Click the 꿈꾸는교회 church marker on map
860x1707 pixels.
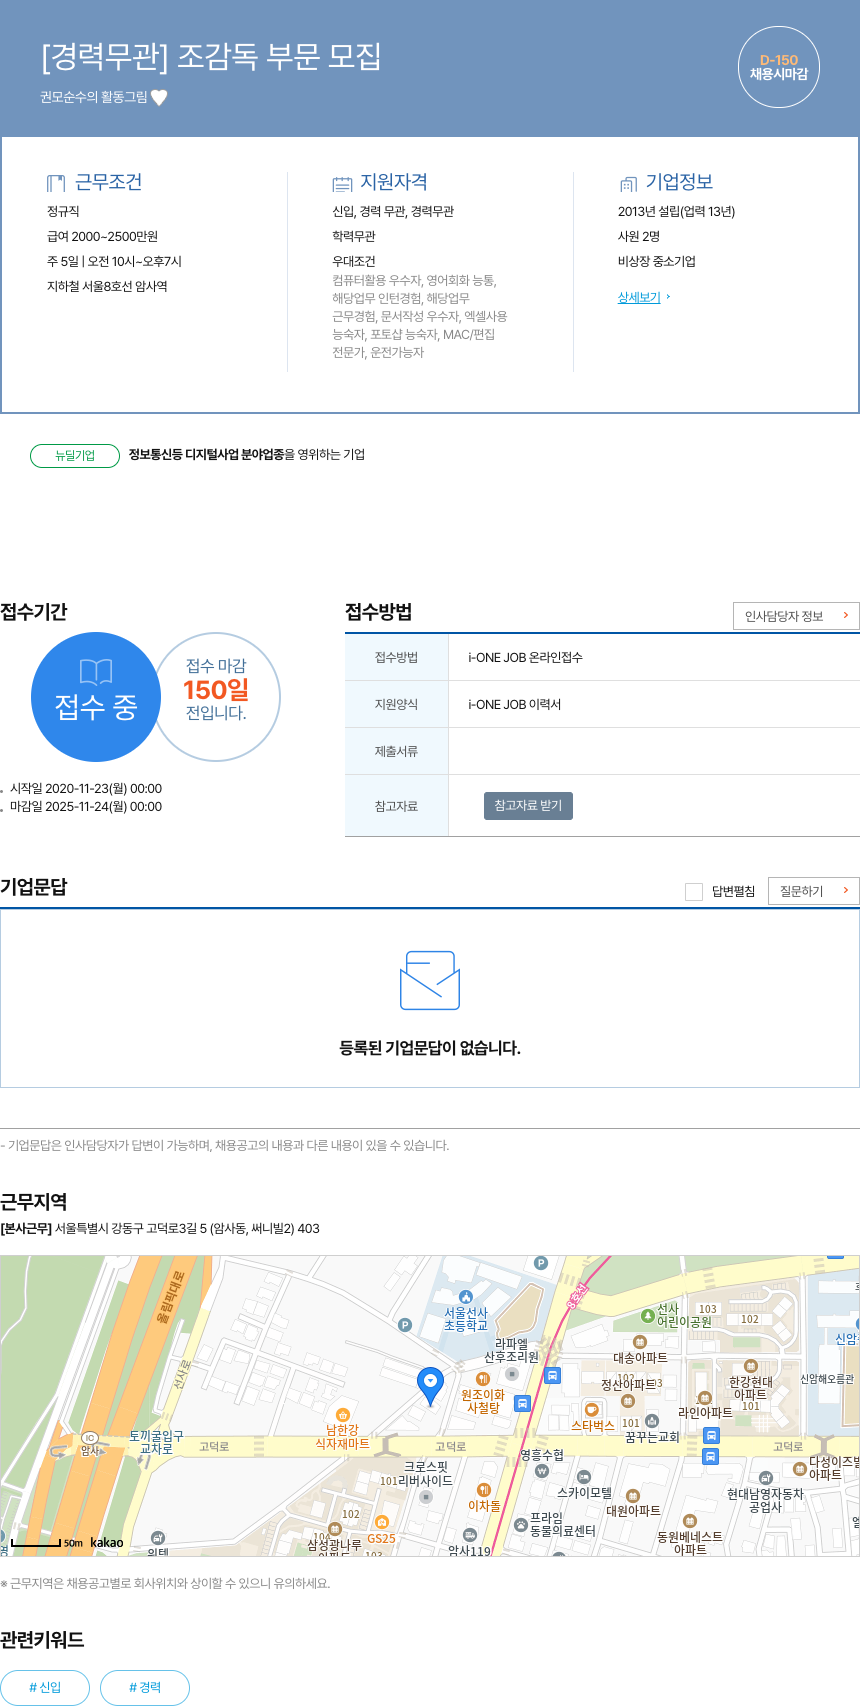[x=652, y=1421]
